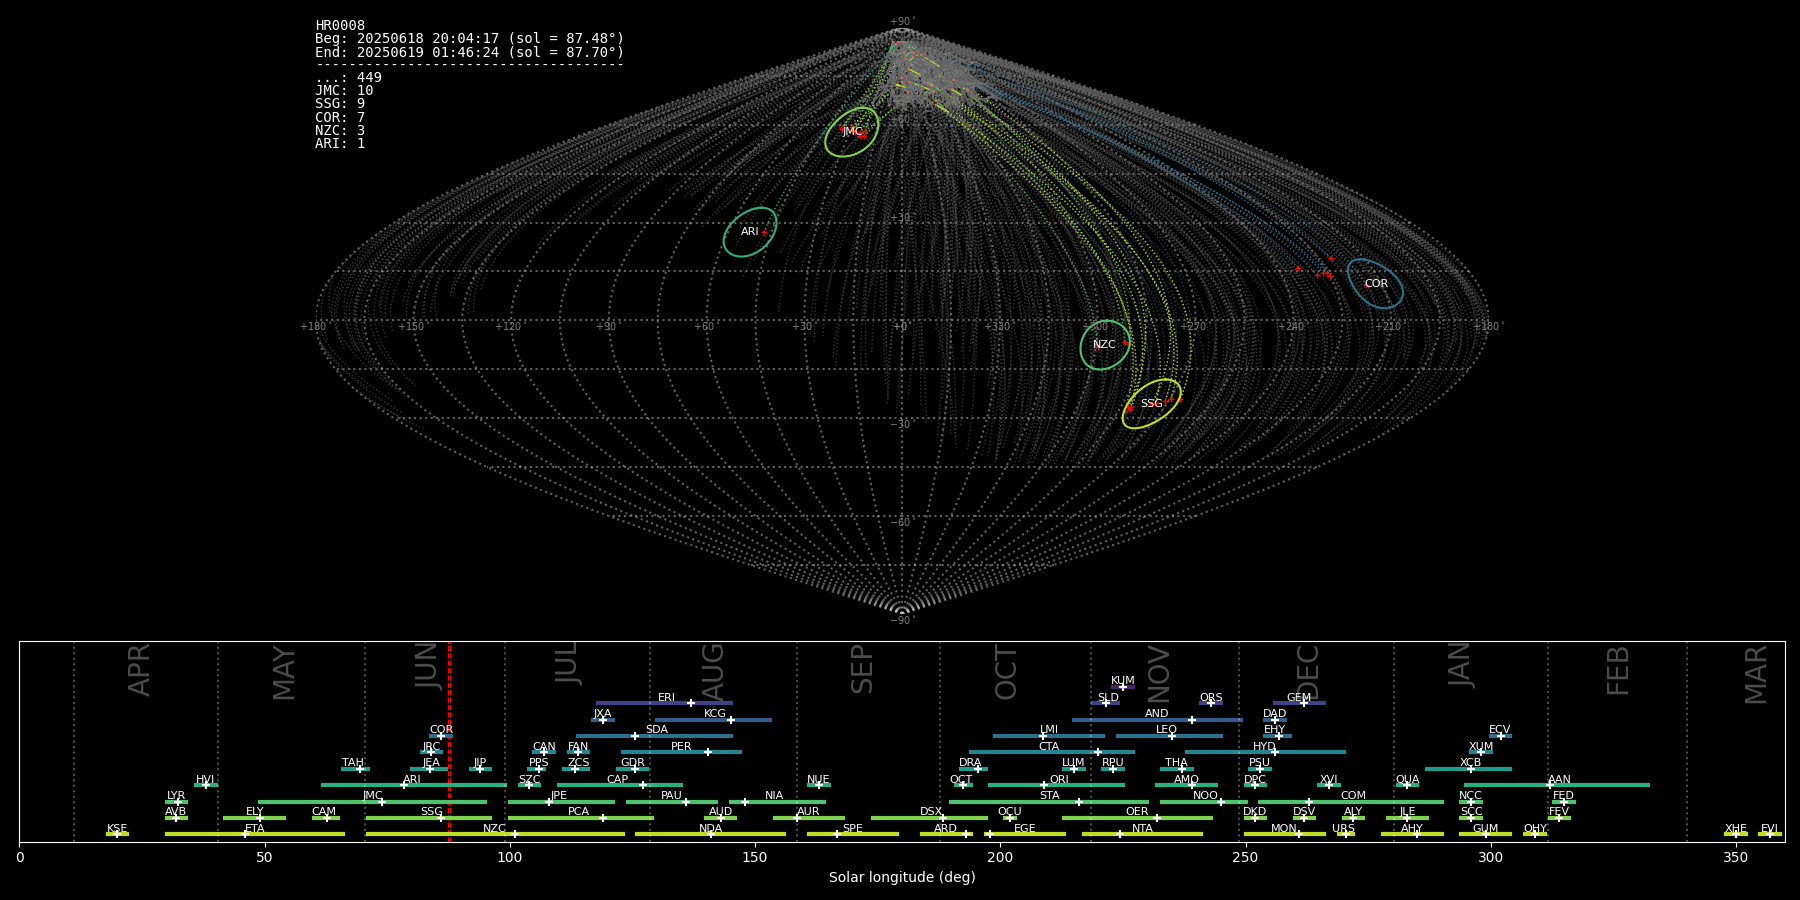Click the HR0008 title text

click(340, 26)
